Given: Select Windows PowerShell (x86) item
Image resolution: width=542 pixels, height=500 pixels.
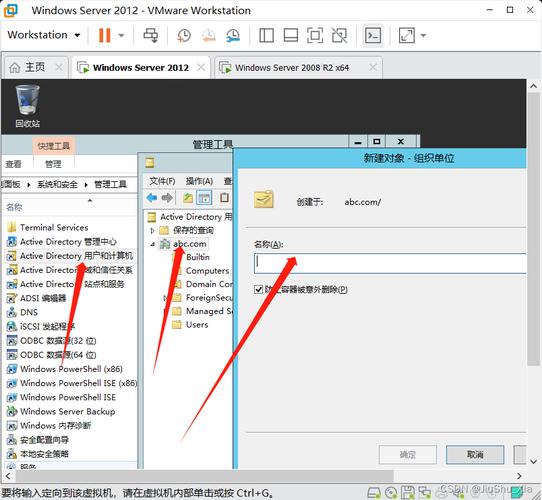Looking at the screenshot, I should pyautogui.click(x=65, y=369).
